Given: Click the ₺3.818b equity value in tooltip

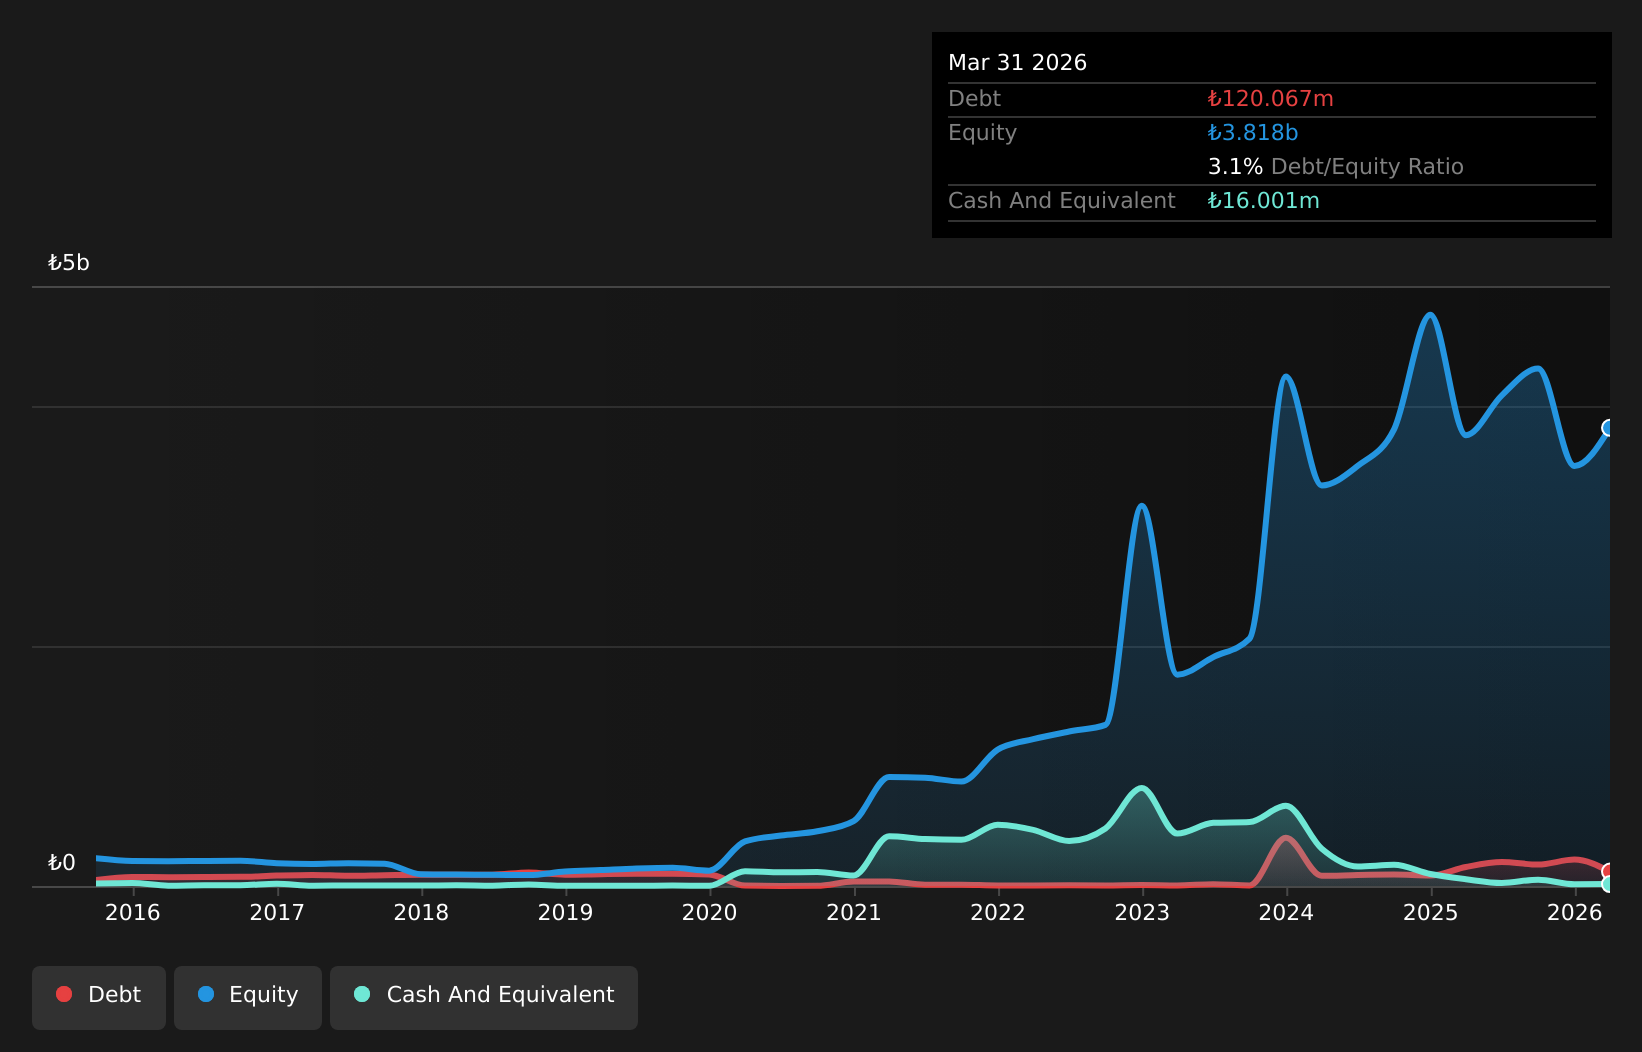Looking at the screenshot, I should pyautogui.click(x=1252, y=133).
